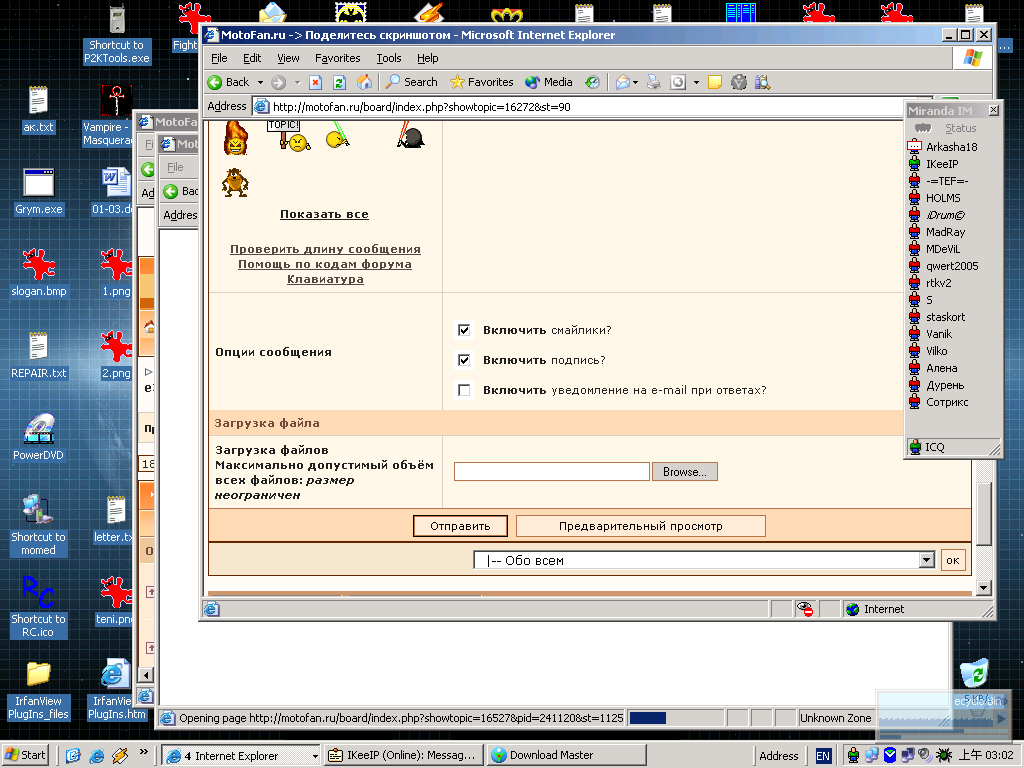
Task: Click the Mail envelope icon in the toolbar
Action: (623, 82)
